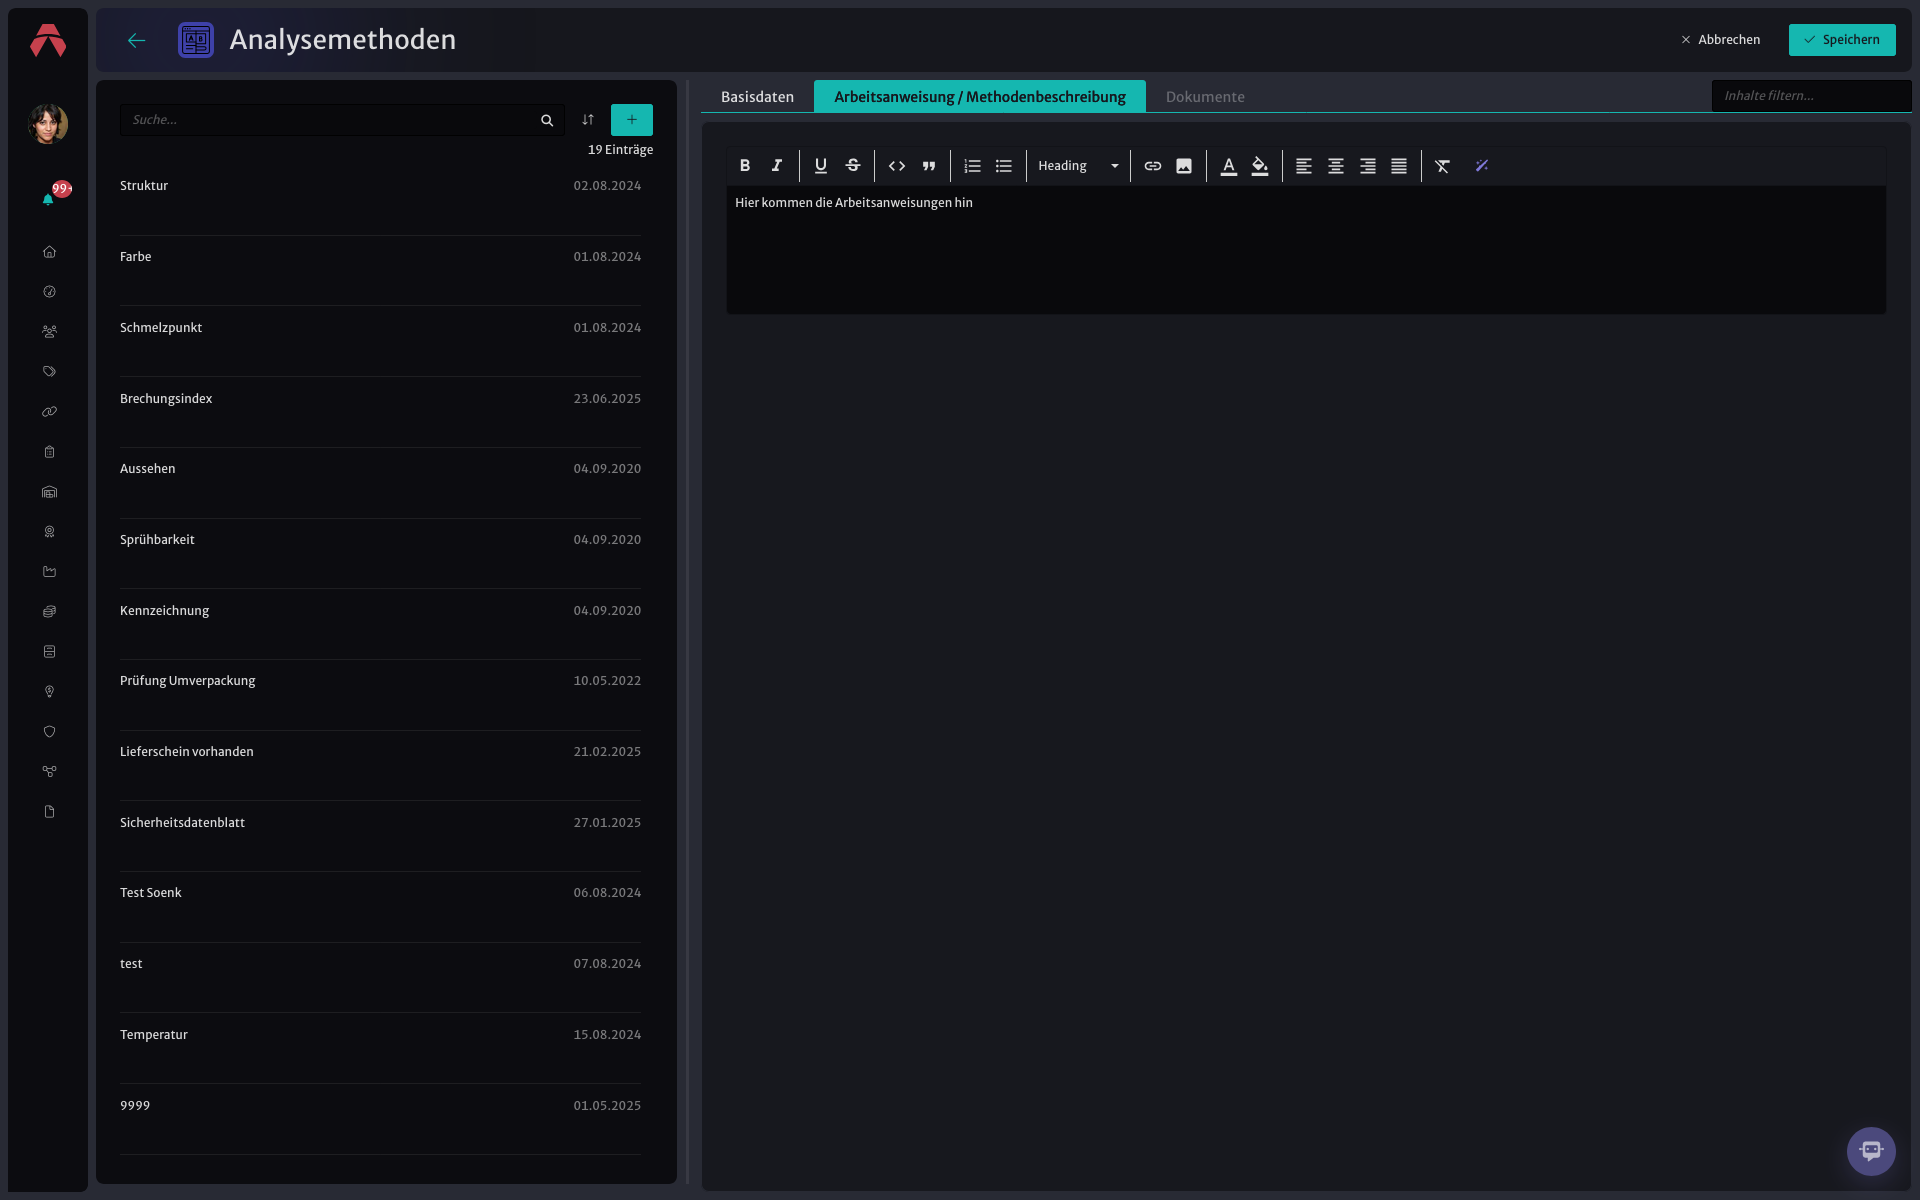The image size is (1920, 1200).
Task: Click the magic wand icon in toolbar
Action: (x=1482, y=166)
